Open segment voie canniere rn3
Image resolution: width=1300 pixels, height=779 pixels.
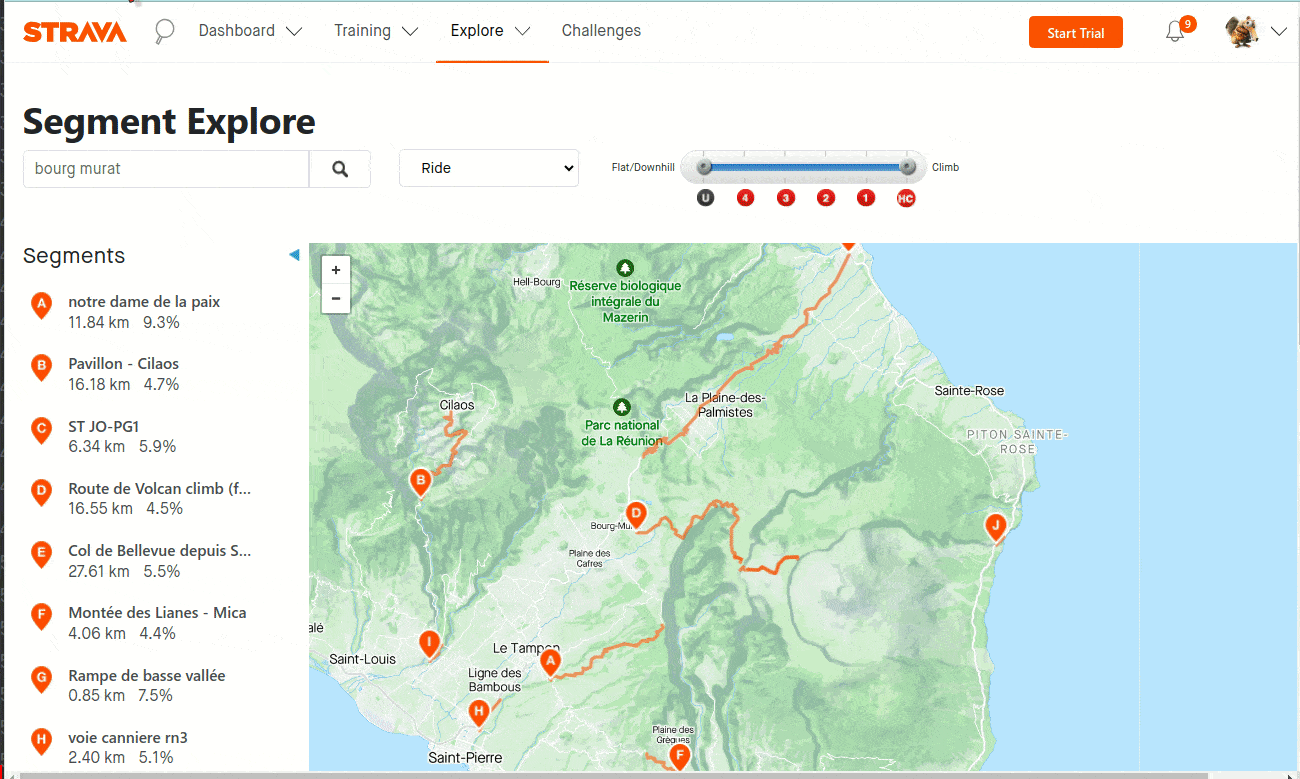tap(128, 737)
